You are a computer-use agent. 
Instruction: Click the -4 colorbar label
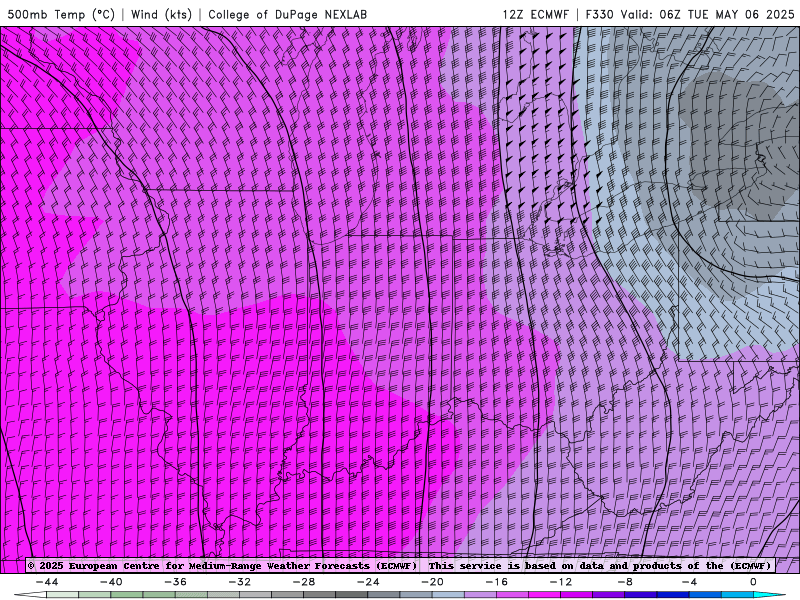690,582
